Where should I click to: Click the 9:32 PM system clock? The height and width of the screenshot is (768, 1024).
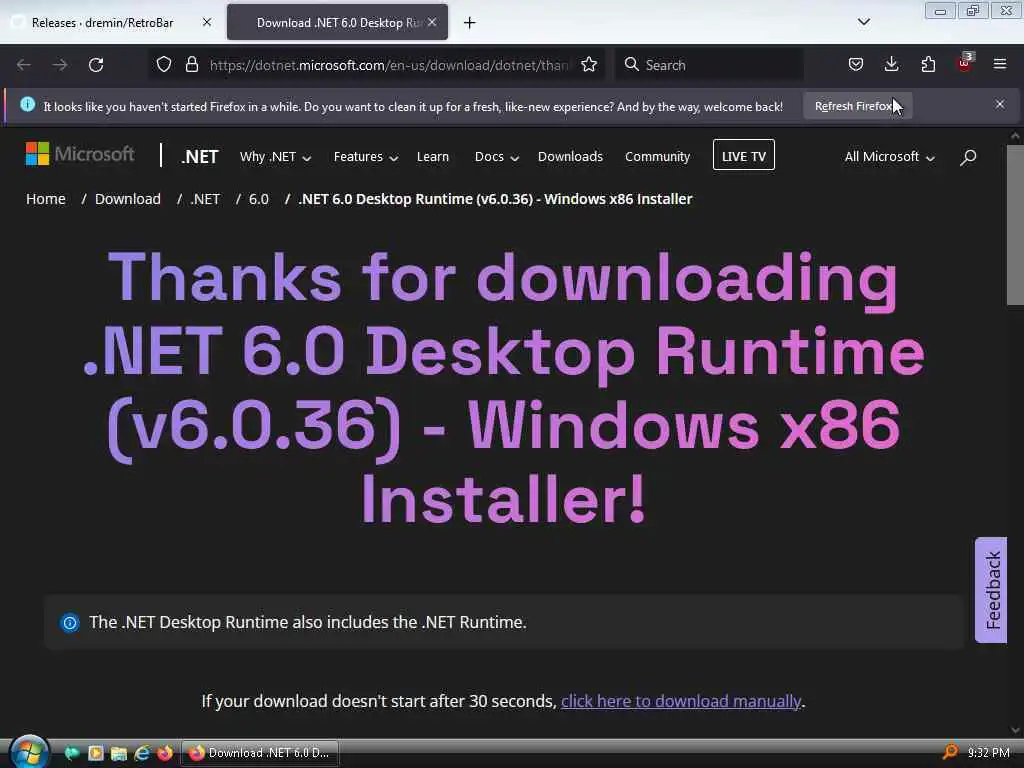point(989,753)
